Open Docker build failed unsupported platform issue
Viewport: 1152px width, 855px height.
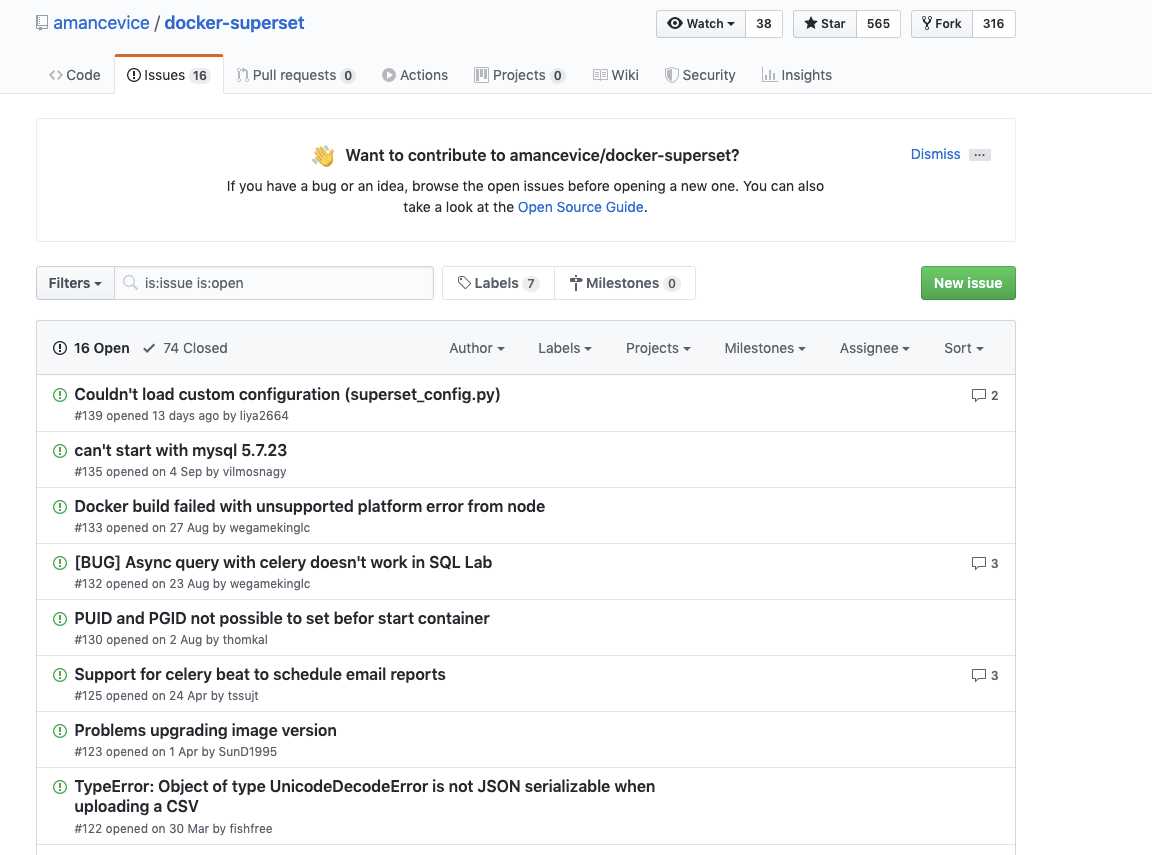309,506
